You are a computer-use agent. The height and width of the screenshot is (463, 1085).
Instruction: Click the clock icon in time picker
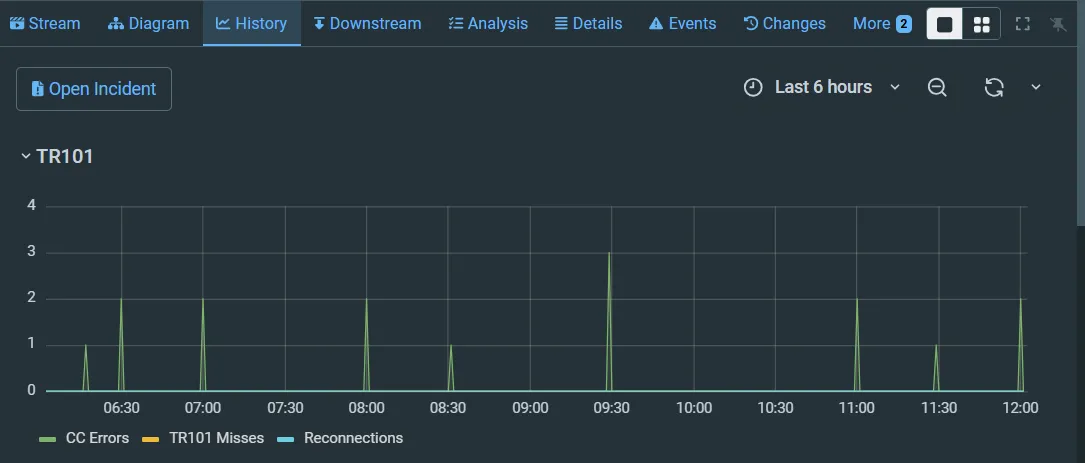(x=753, y=87)
